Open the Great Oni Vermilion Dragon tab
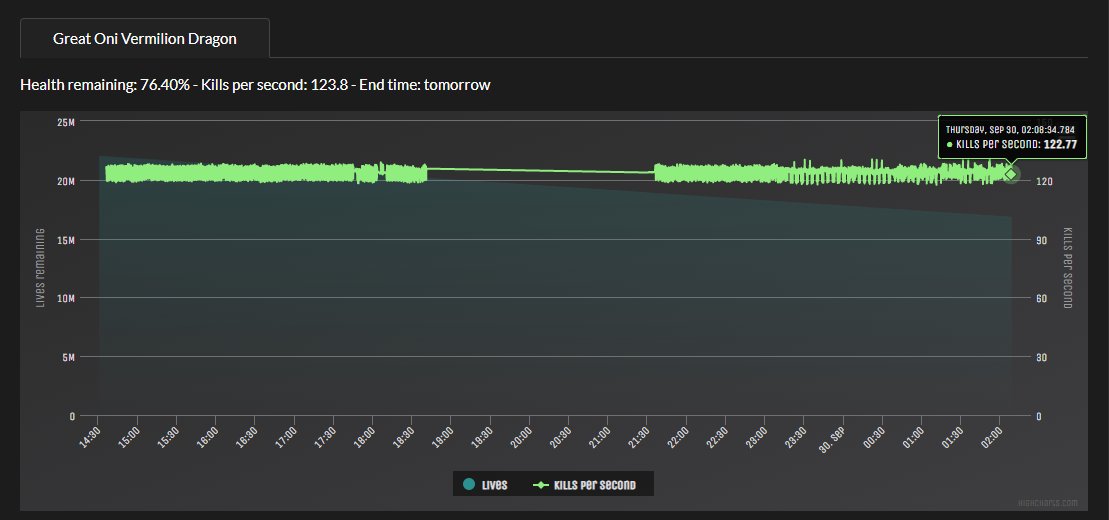This screenshot has width=1109, height=520. click(145, 38)
